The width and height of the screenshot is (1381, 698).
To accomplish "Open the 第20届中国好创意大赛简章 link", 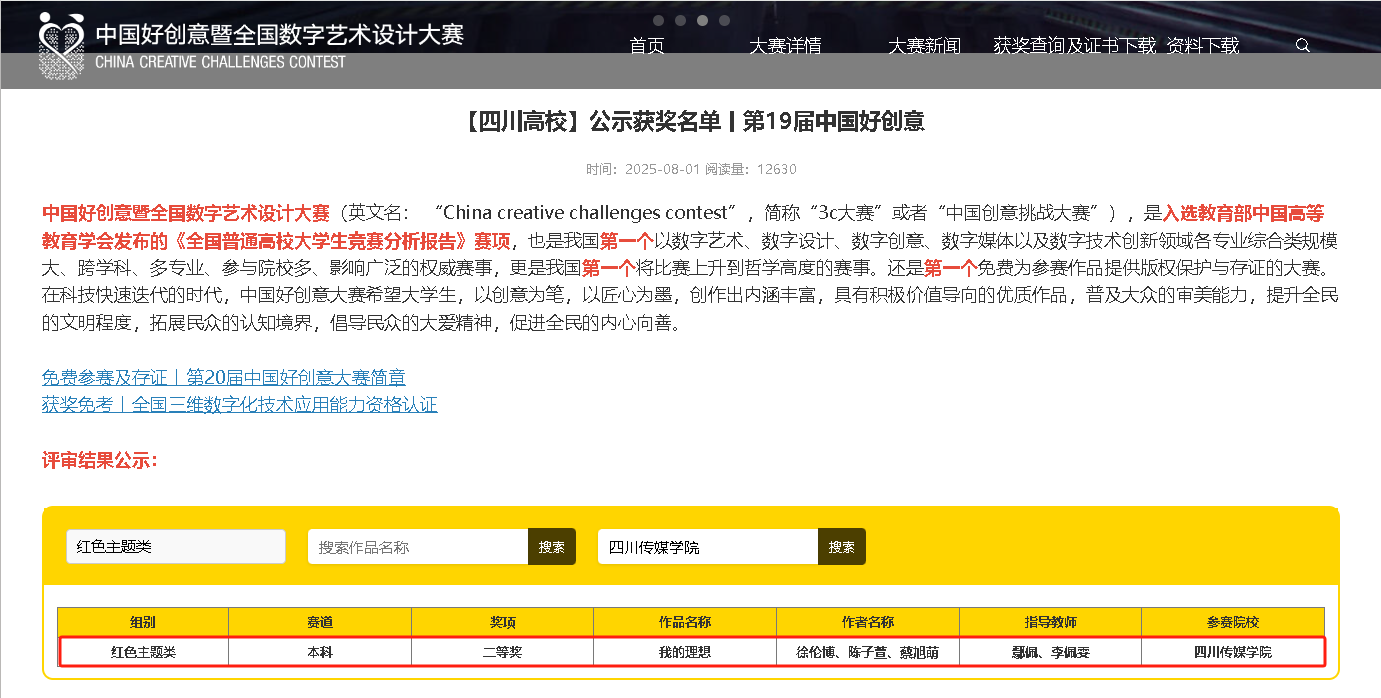I will (x=223, y=377).
